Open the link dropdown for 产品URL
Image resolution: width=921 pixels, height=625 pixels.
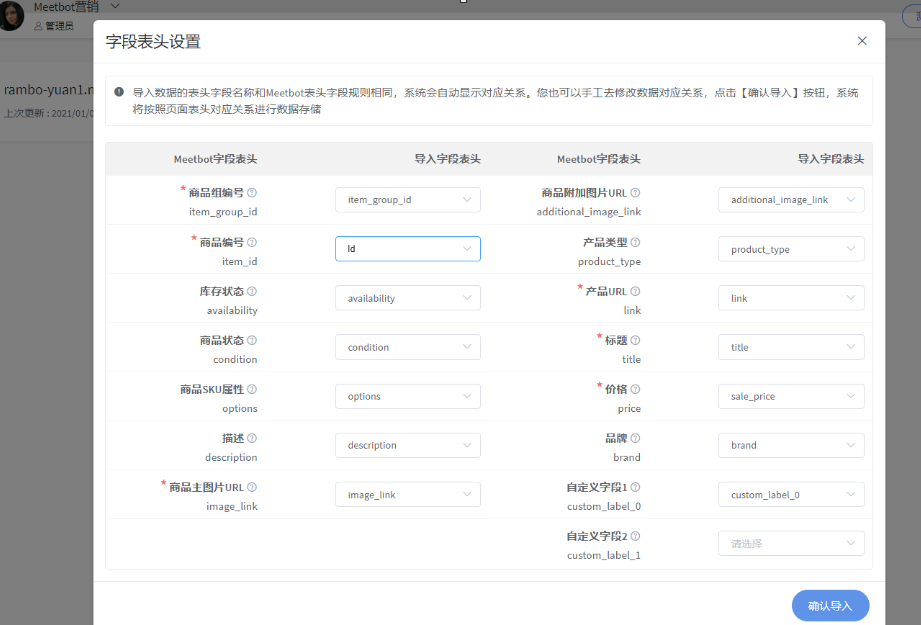(791, 298)
